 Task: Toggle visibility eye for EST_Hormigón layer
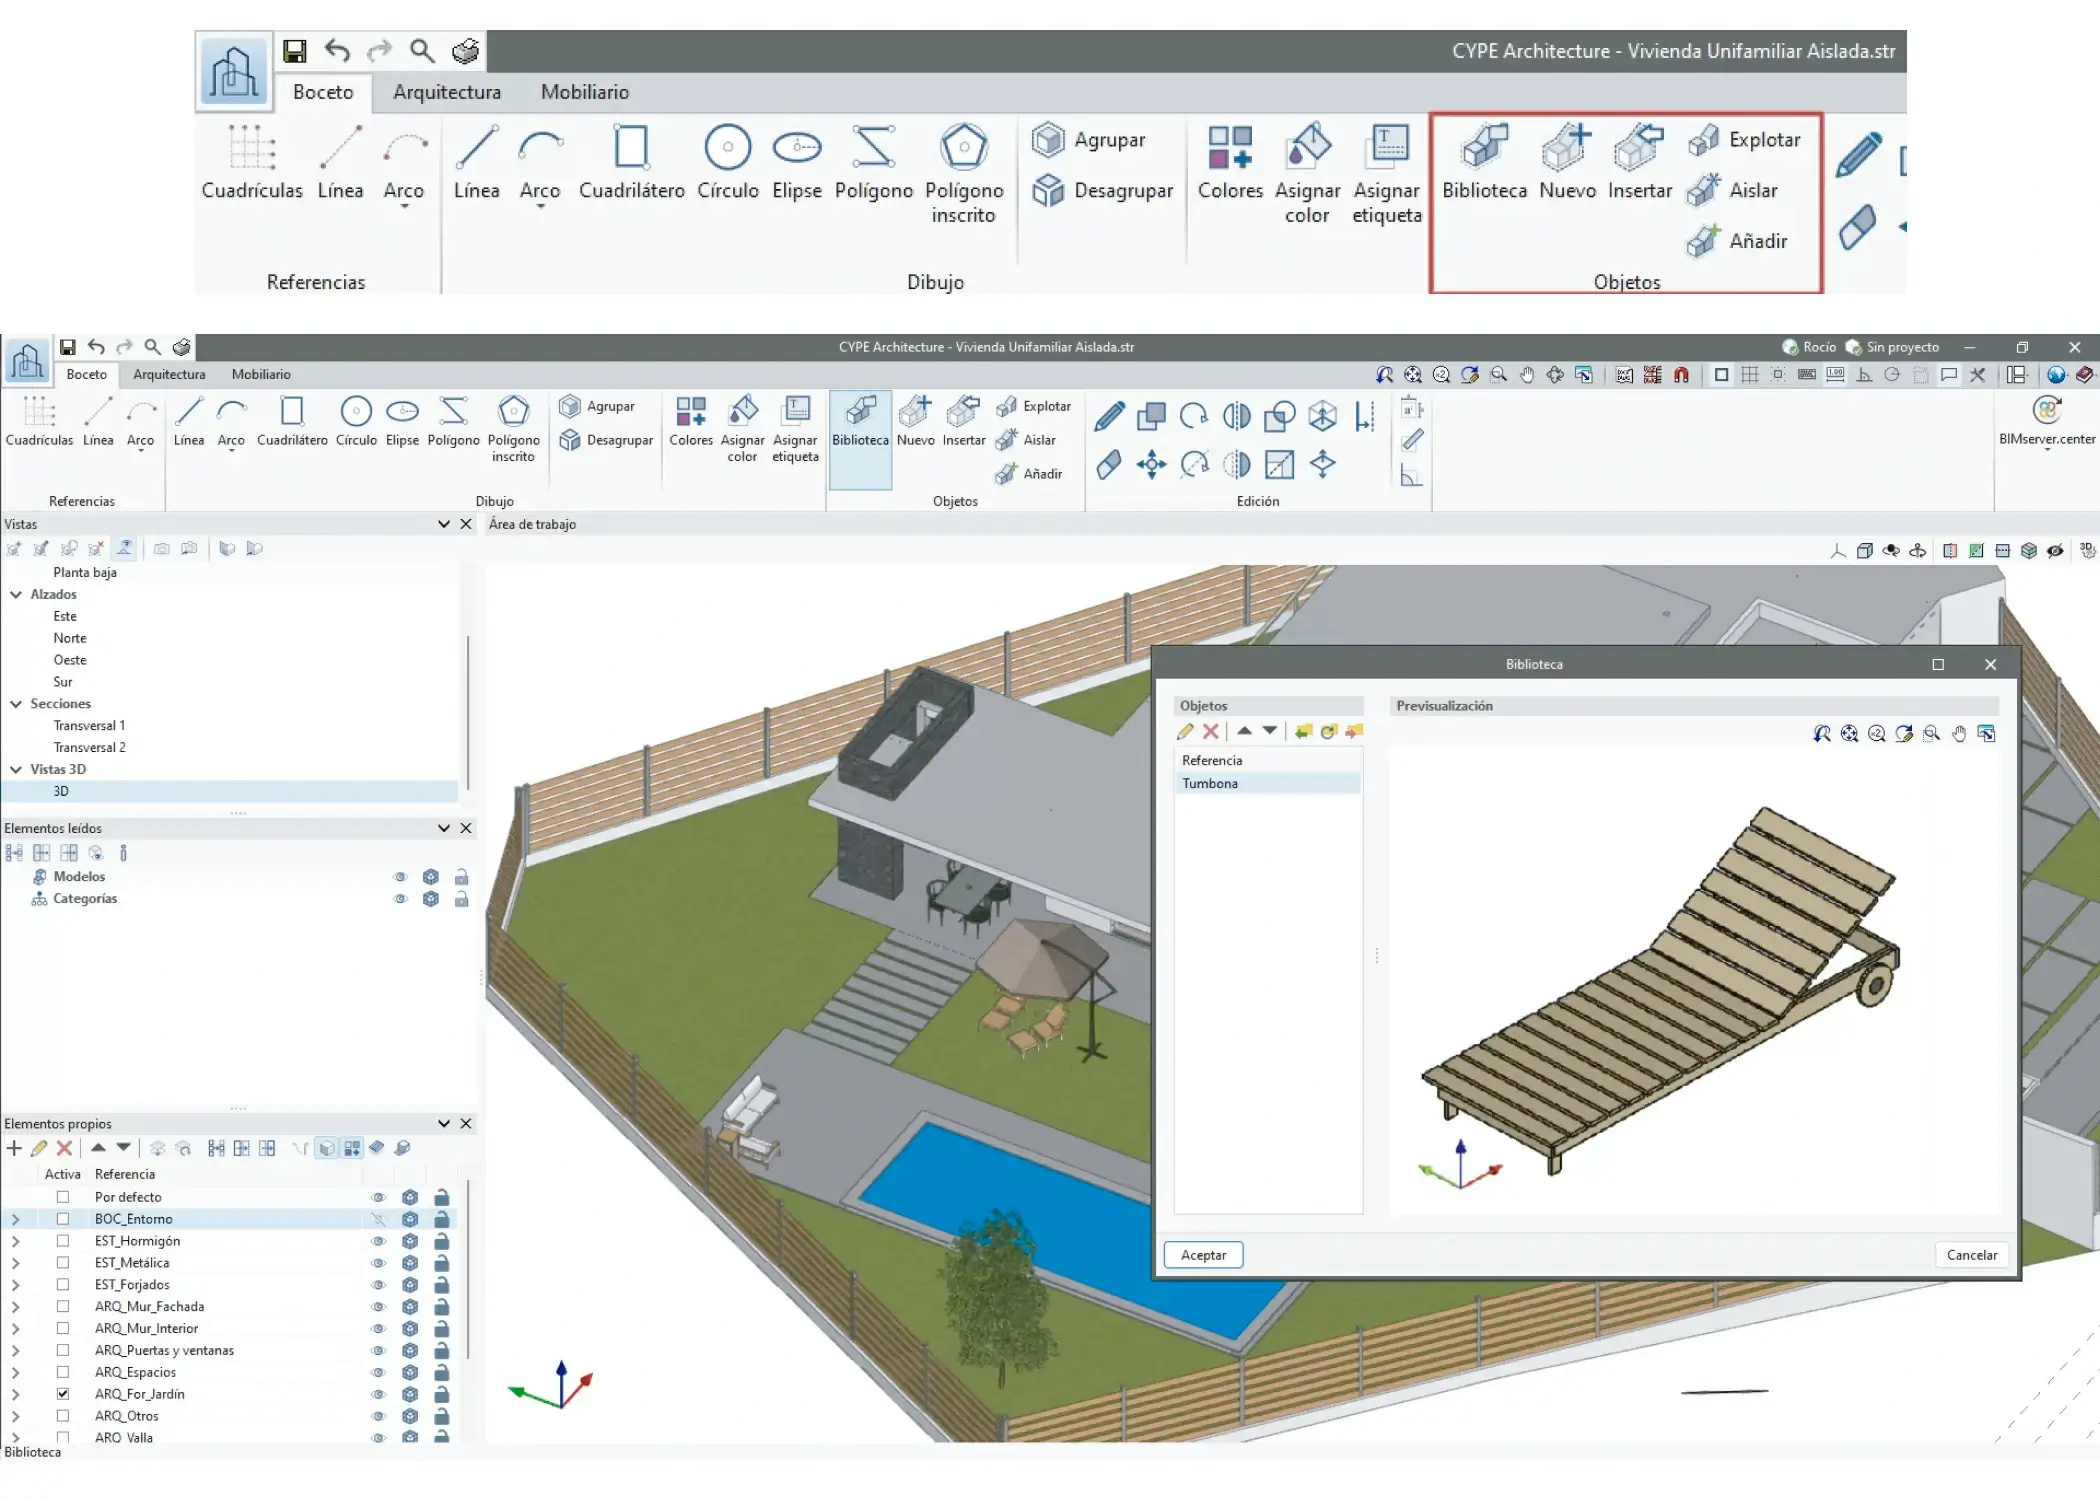(x=378, y=1241)
